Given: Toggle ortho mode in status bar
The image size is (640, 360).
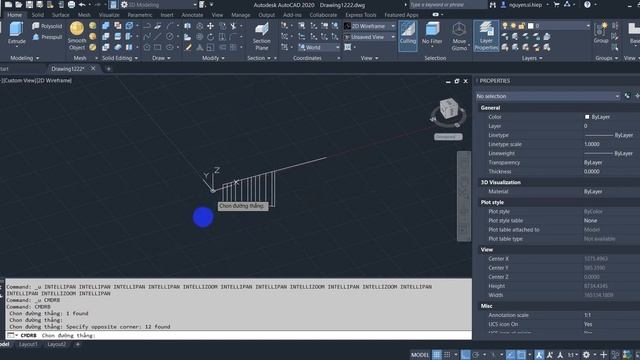Looking at the screenshot, I should (x=465, y=355).
